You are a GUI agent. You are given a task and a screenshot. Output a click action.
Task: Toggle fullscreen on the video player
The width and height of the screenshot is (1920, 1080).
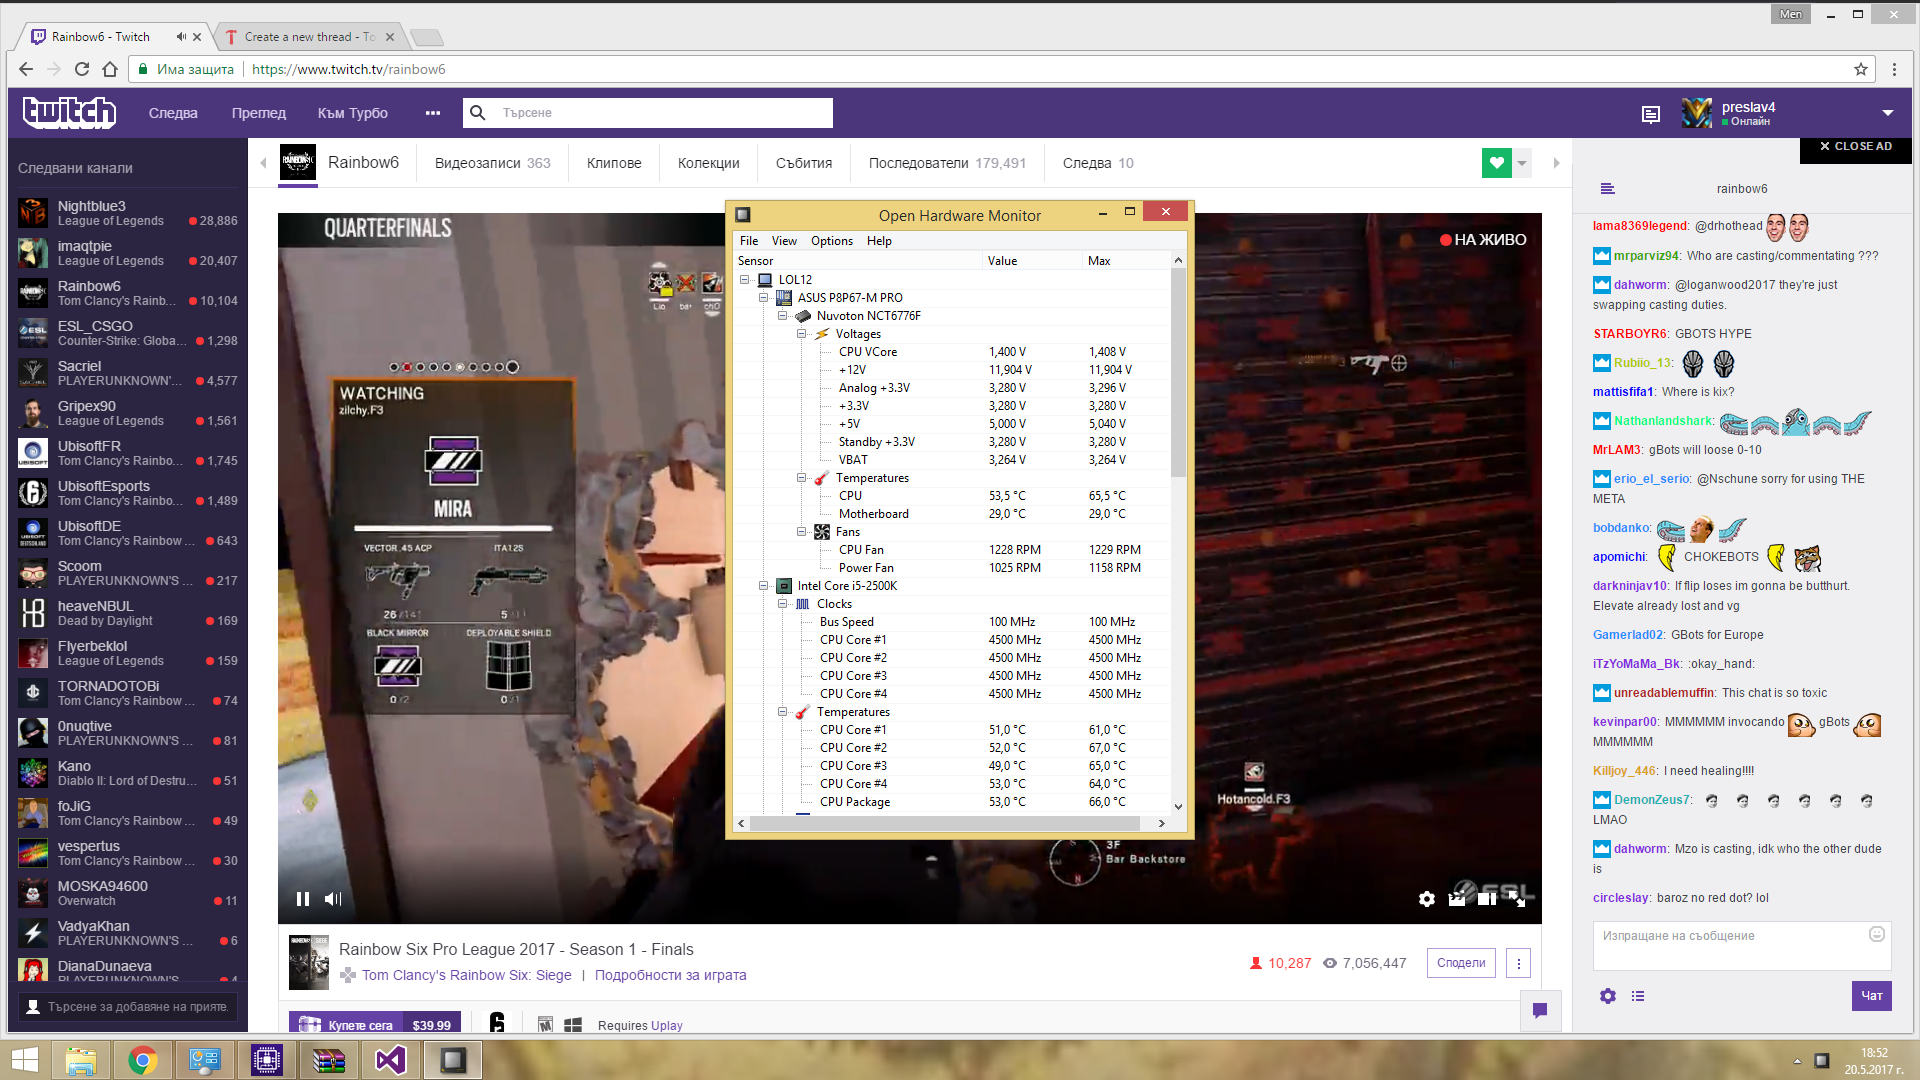coord(1518,899)
